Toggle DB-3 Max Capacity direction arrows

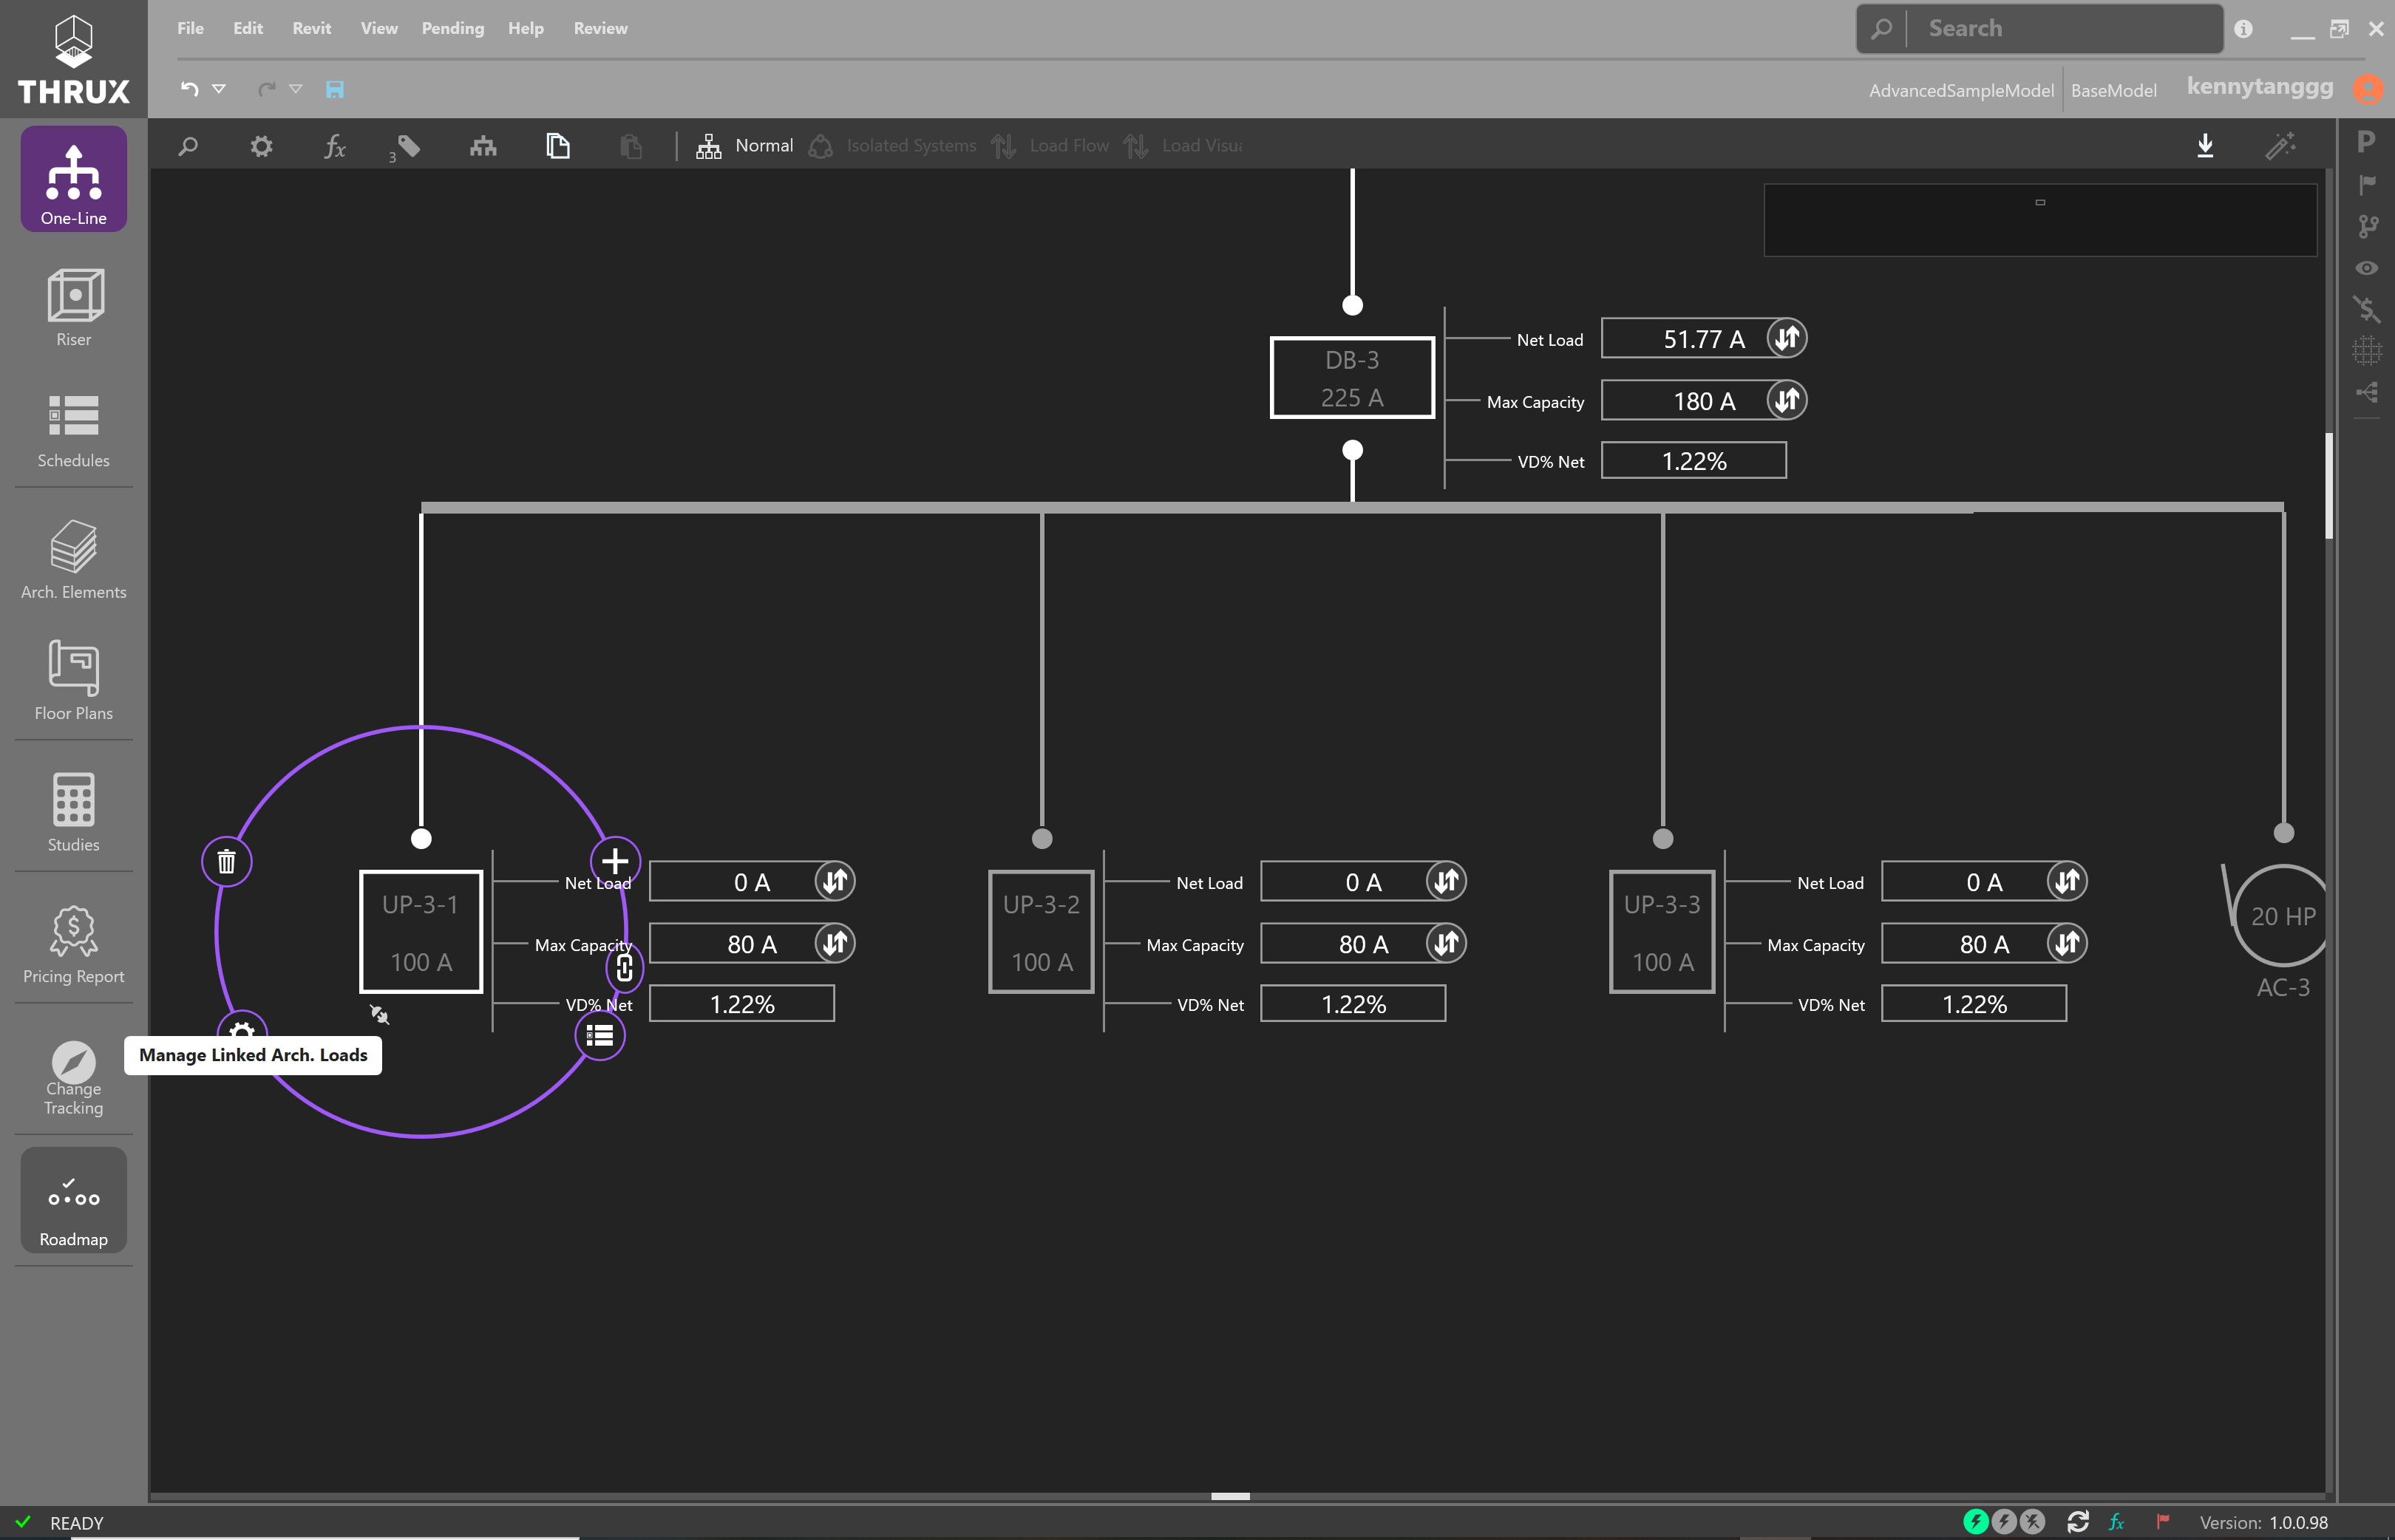pyautogui.click(x=1786, y=400)
